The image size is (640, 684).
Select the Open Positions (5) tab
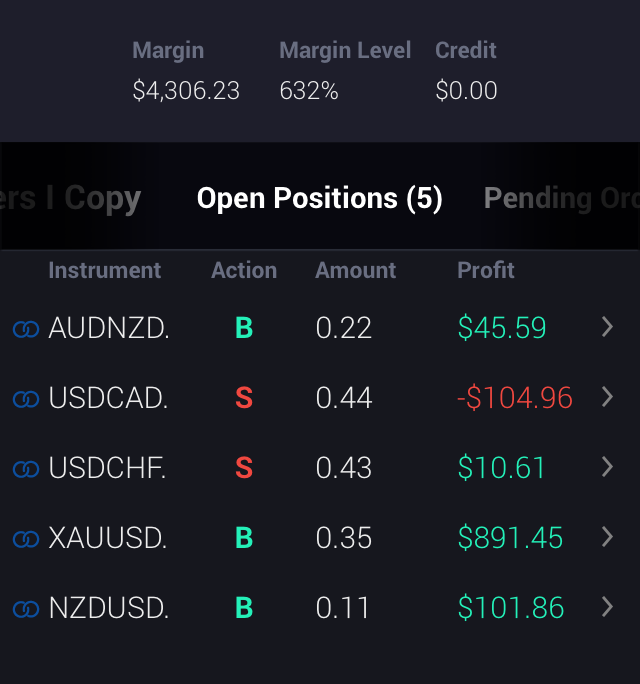tap(319, 198)
